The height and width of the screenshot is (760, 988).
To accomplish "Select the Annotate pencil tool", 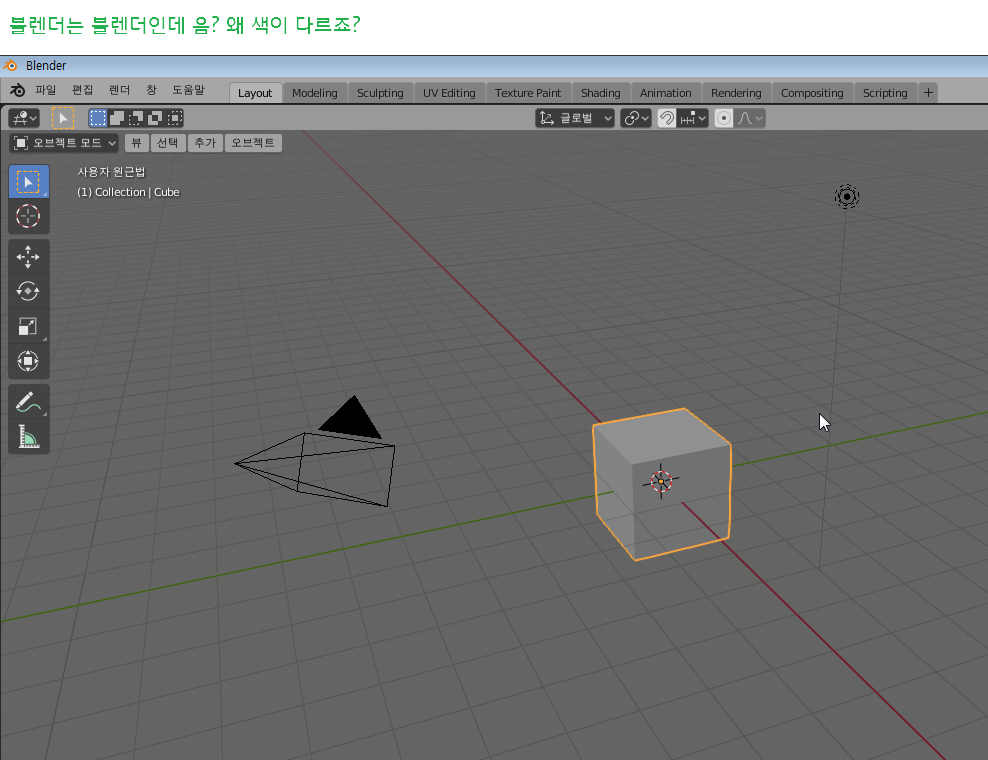I will [28, 401].
